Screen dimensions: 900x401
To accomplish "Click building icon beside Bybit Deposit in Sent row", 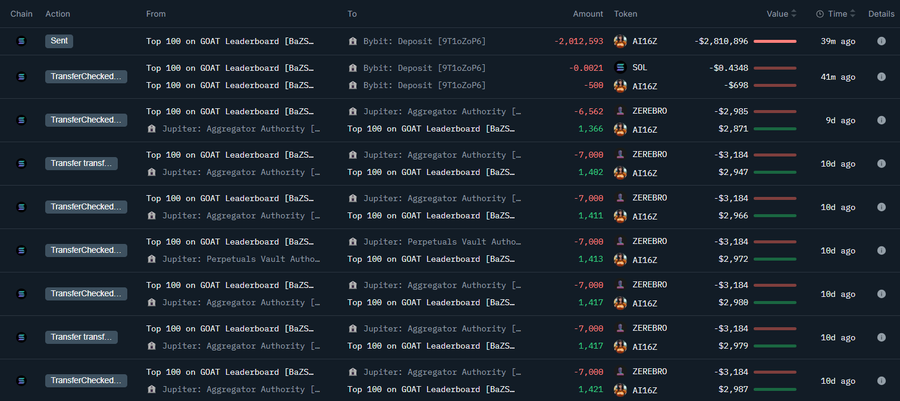I will 352,41.
